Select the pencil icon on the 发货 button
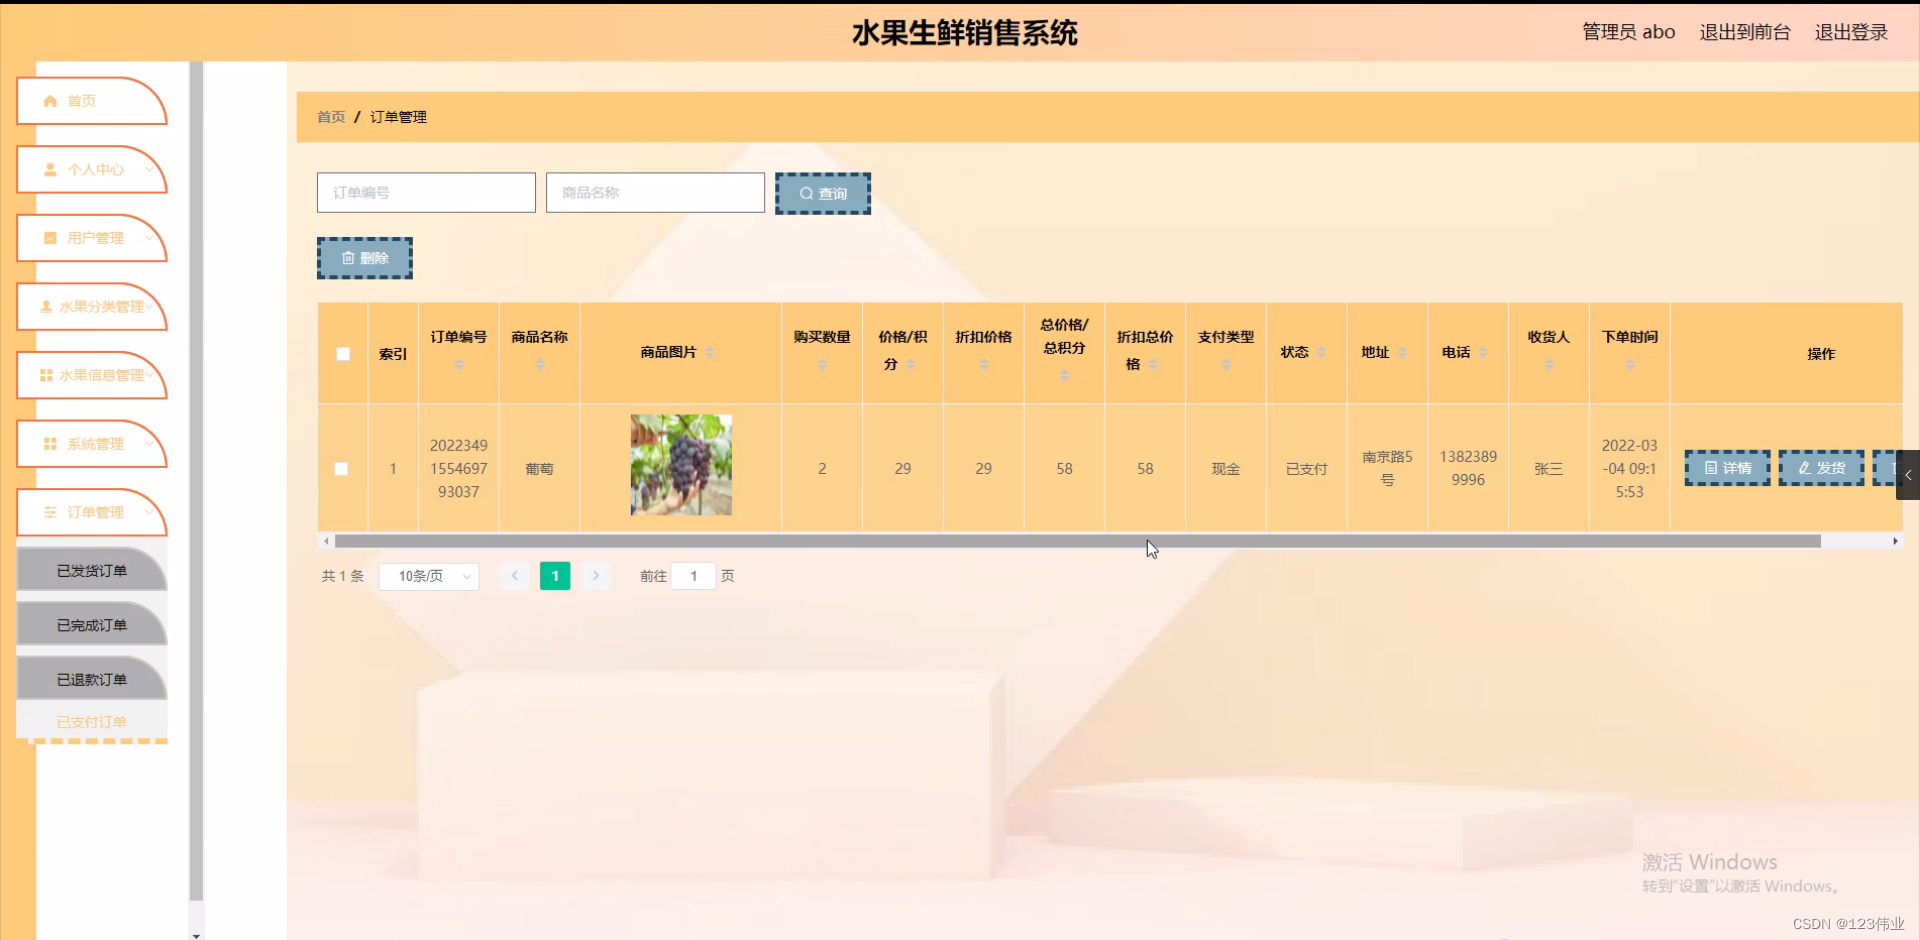Image resolution: width=1920 pixels, height=940 pixels. pyautogui.click(x=1804, y=467)
